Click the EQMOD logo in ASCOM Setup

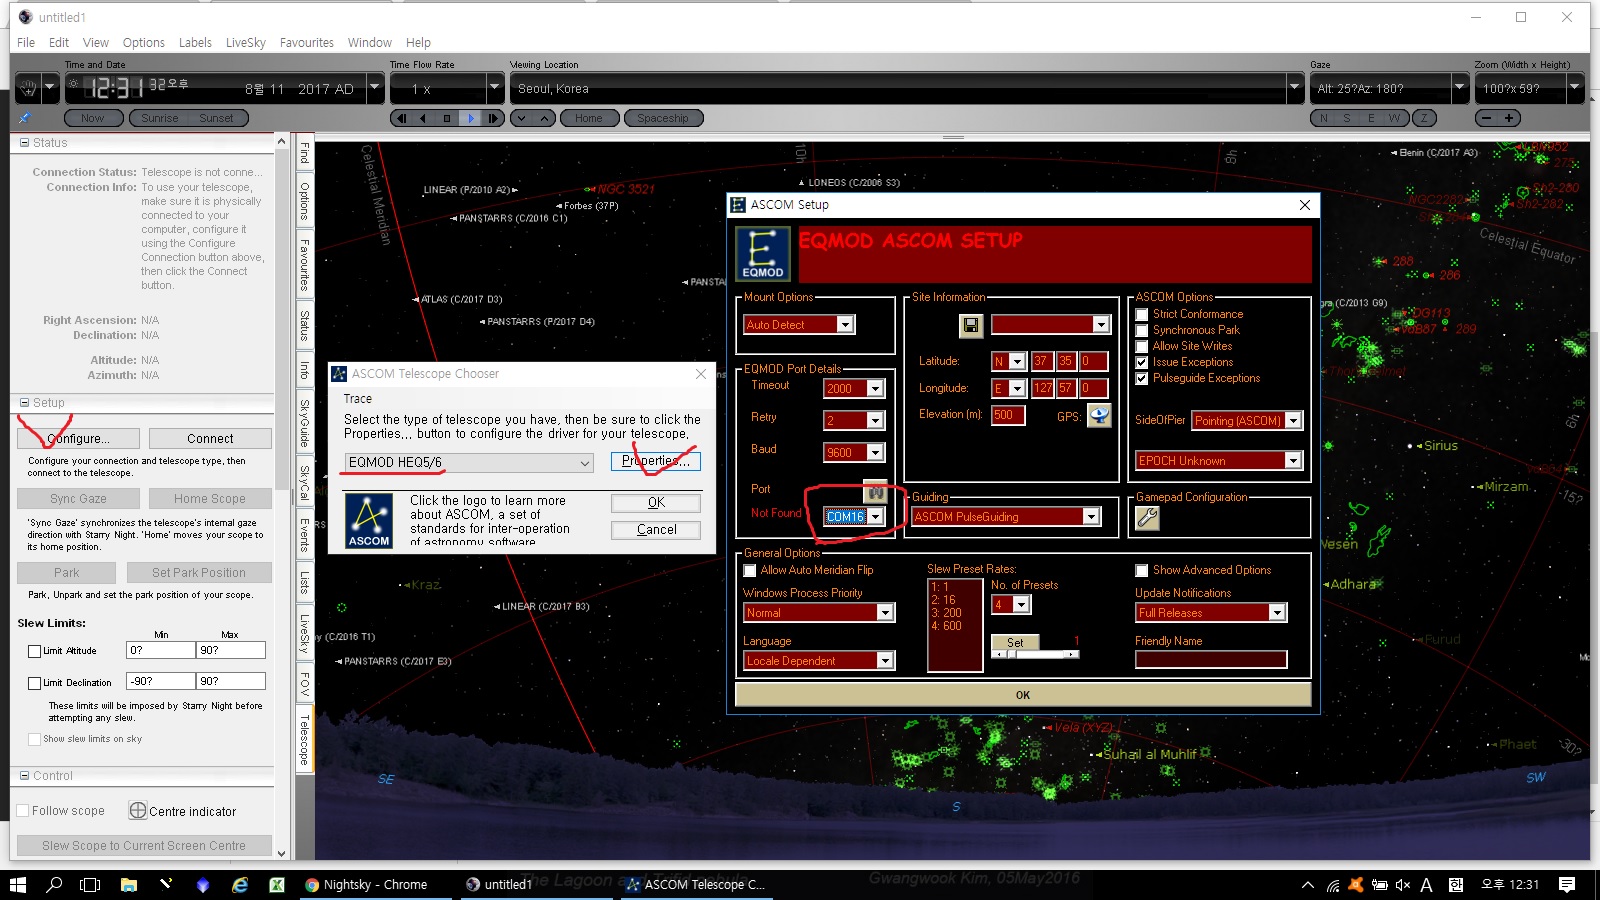tap(763, 254)
